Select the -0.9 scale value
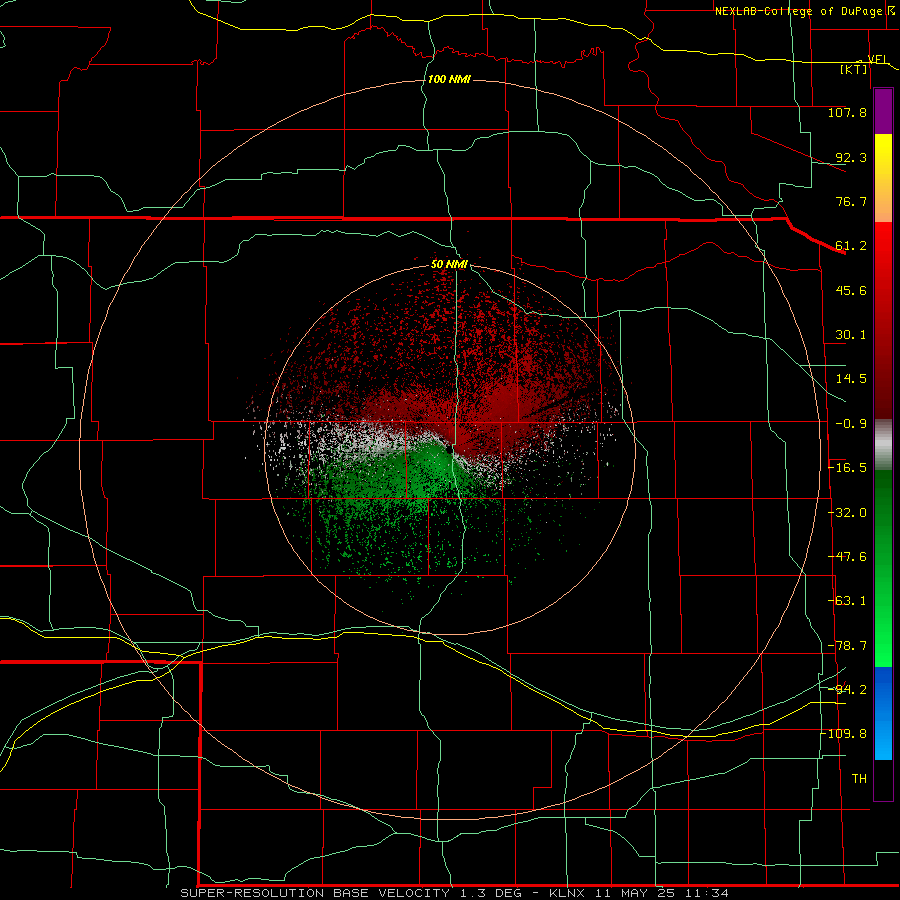Screen dimensions: 900x900 click(851, 424)
